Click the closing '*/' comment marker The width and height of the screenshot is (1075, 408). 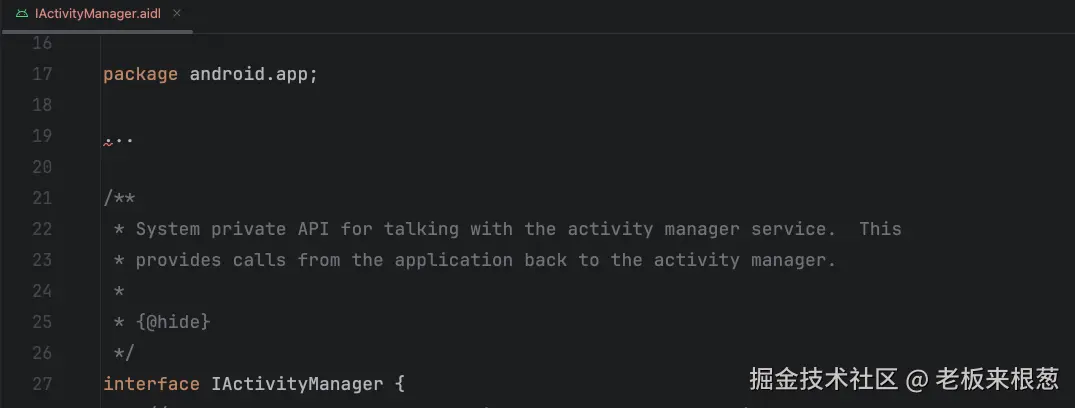pyautogui.click(x=124, y=353)
